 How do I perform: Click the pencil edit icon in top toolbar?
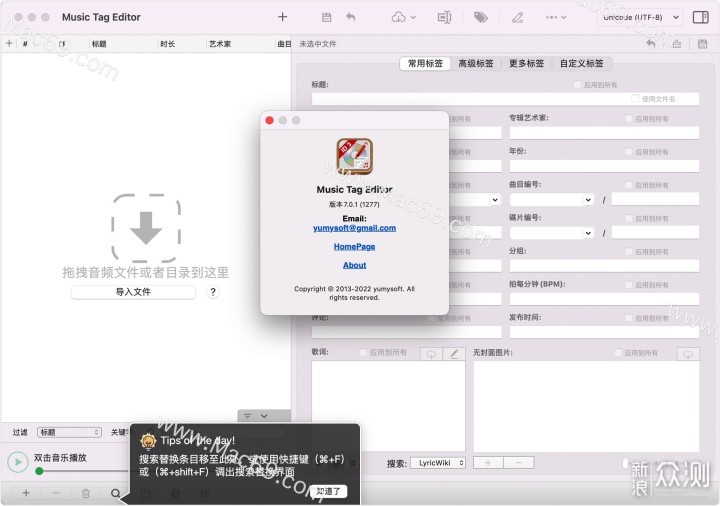pos(518,17)
